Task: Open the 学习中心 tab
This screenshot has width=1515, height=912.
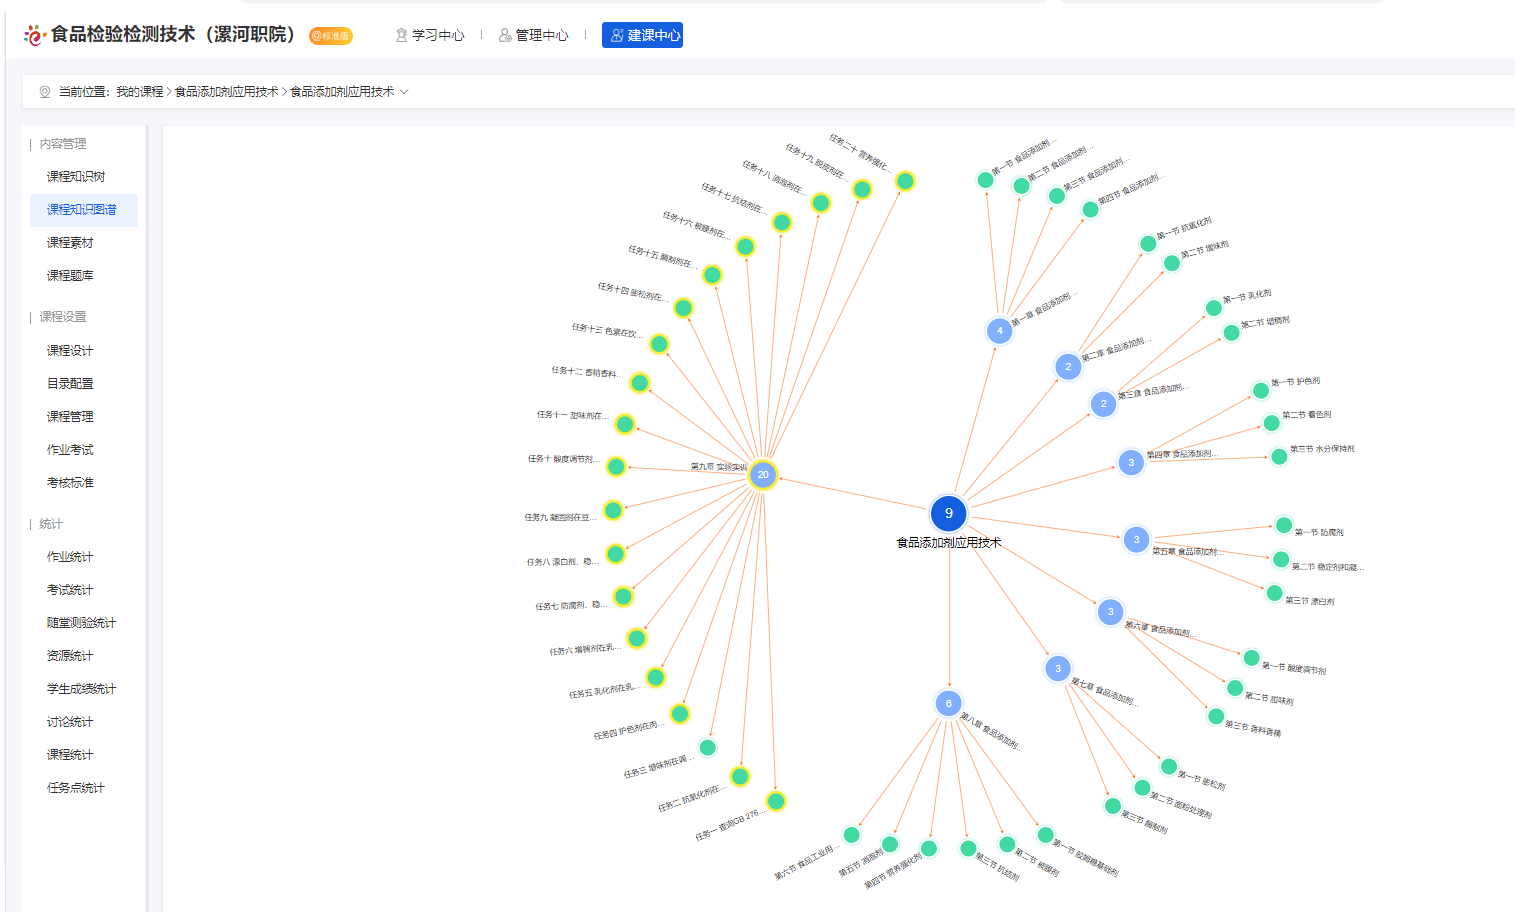Action: pos(430,35)
